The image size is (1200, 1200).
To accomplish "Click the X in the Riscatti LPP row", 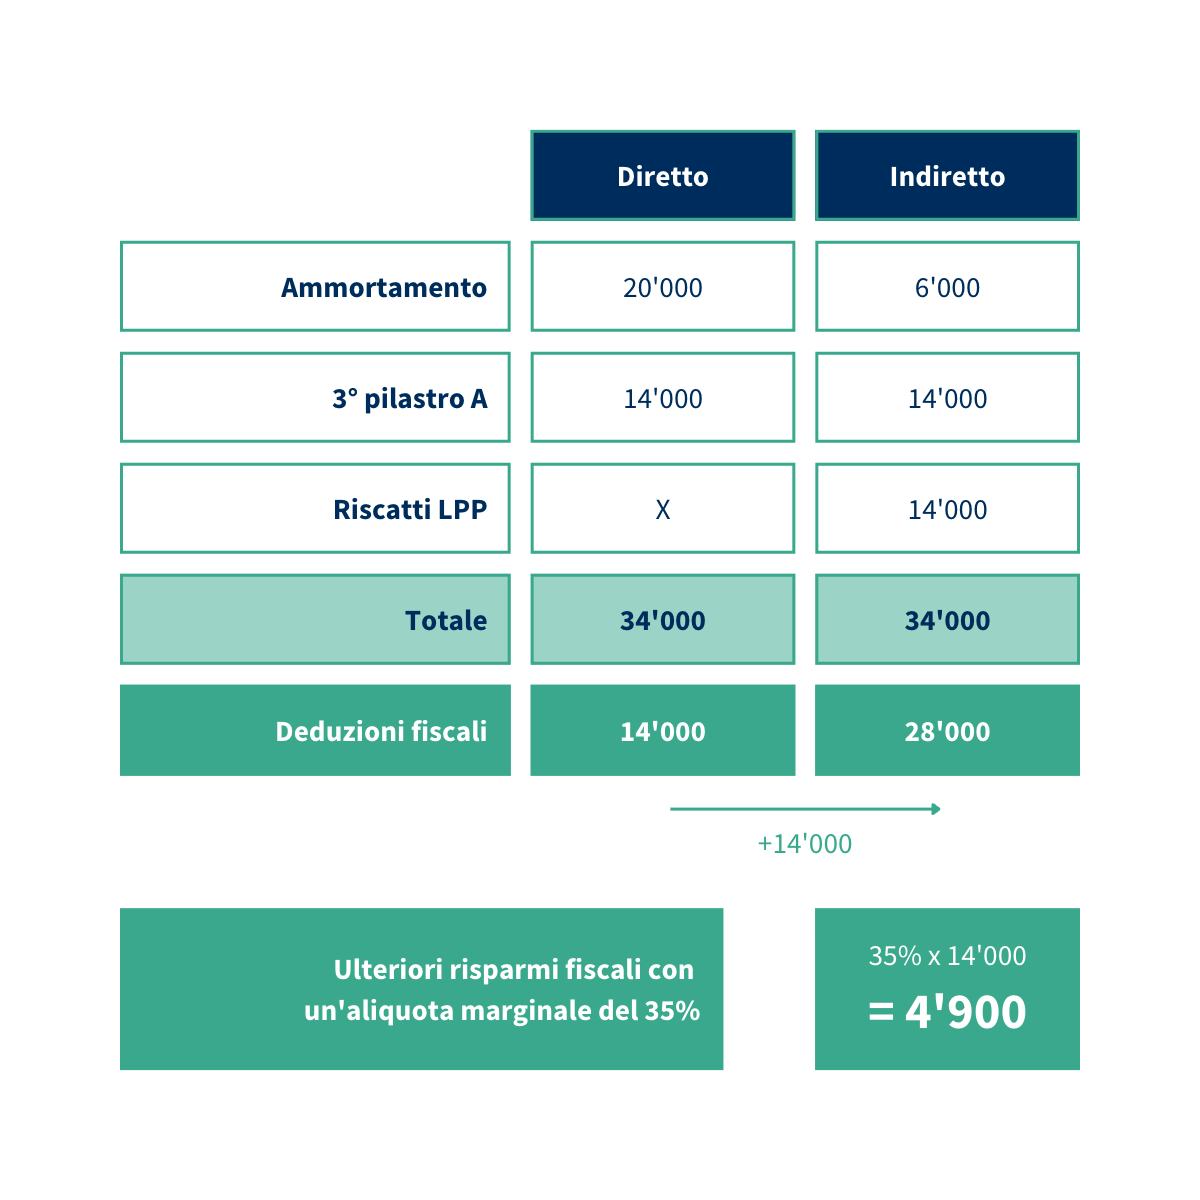I will pos(662,510).
